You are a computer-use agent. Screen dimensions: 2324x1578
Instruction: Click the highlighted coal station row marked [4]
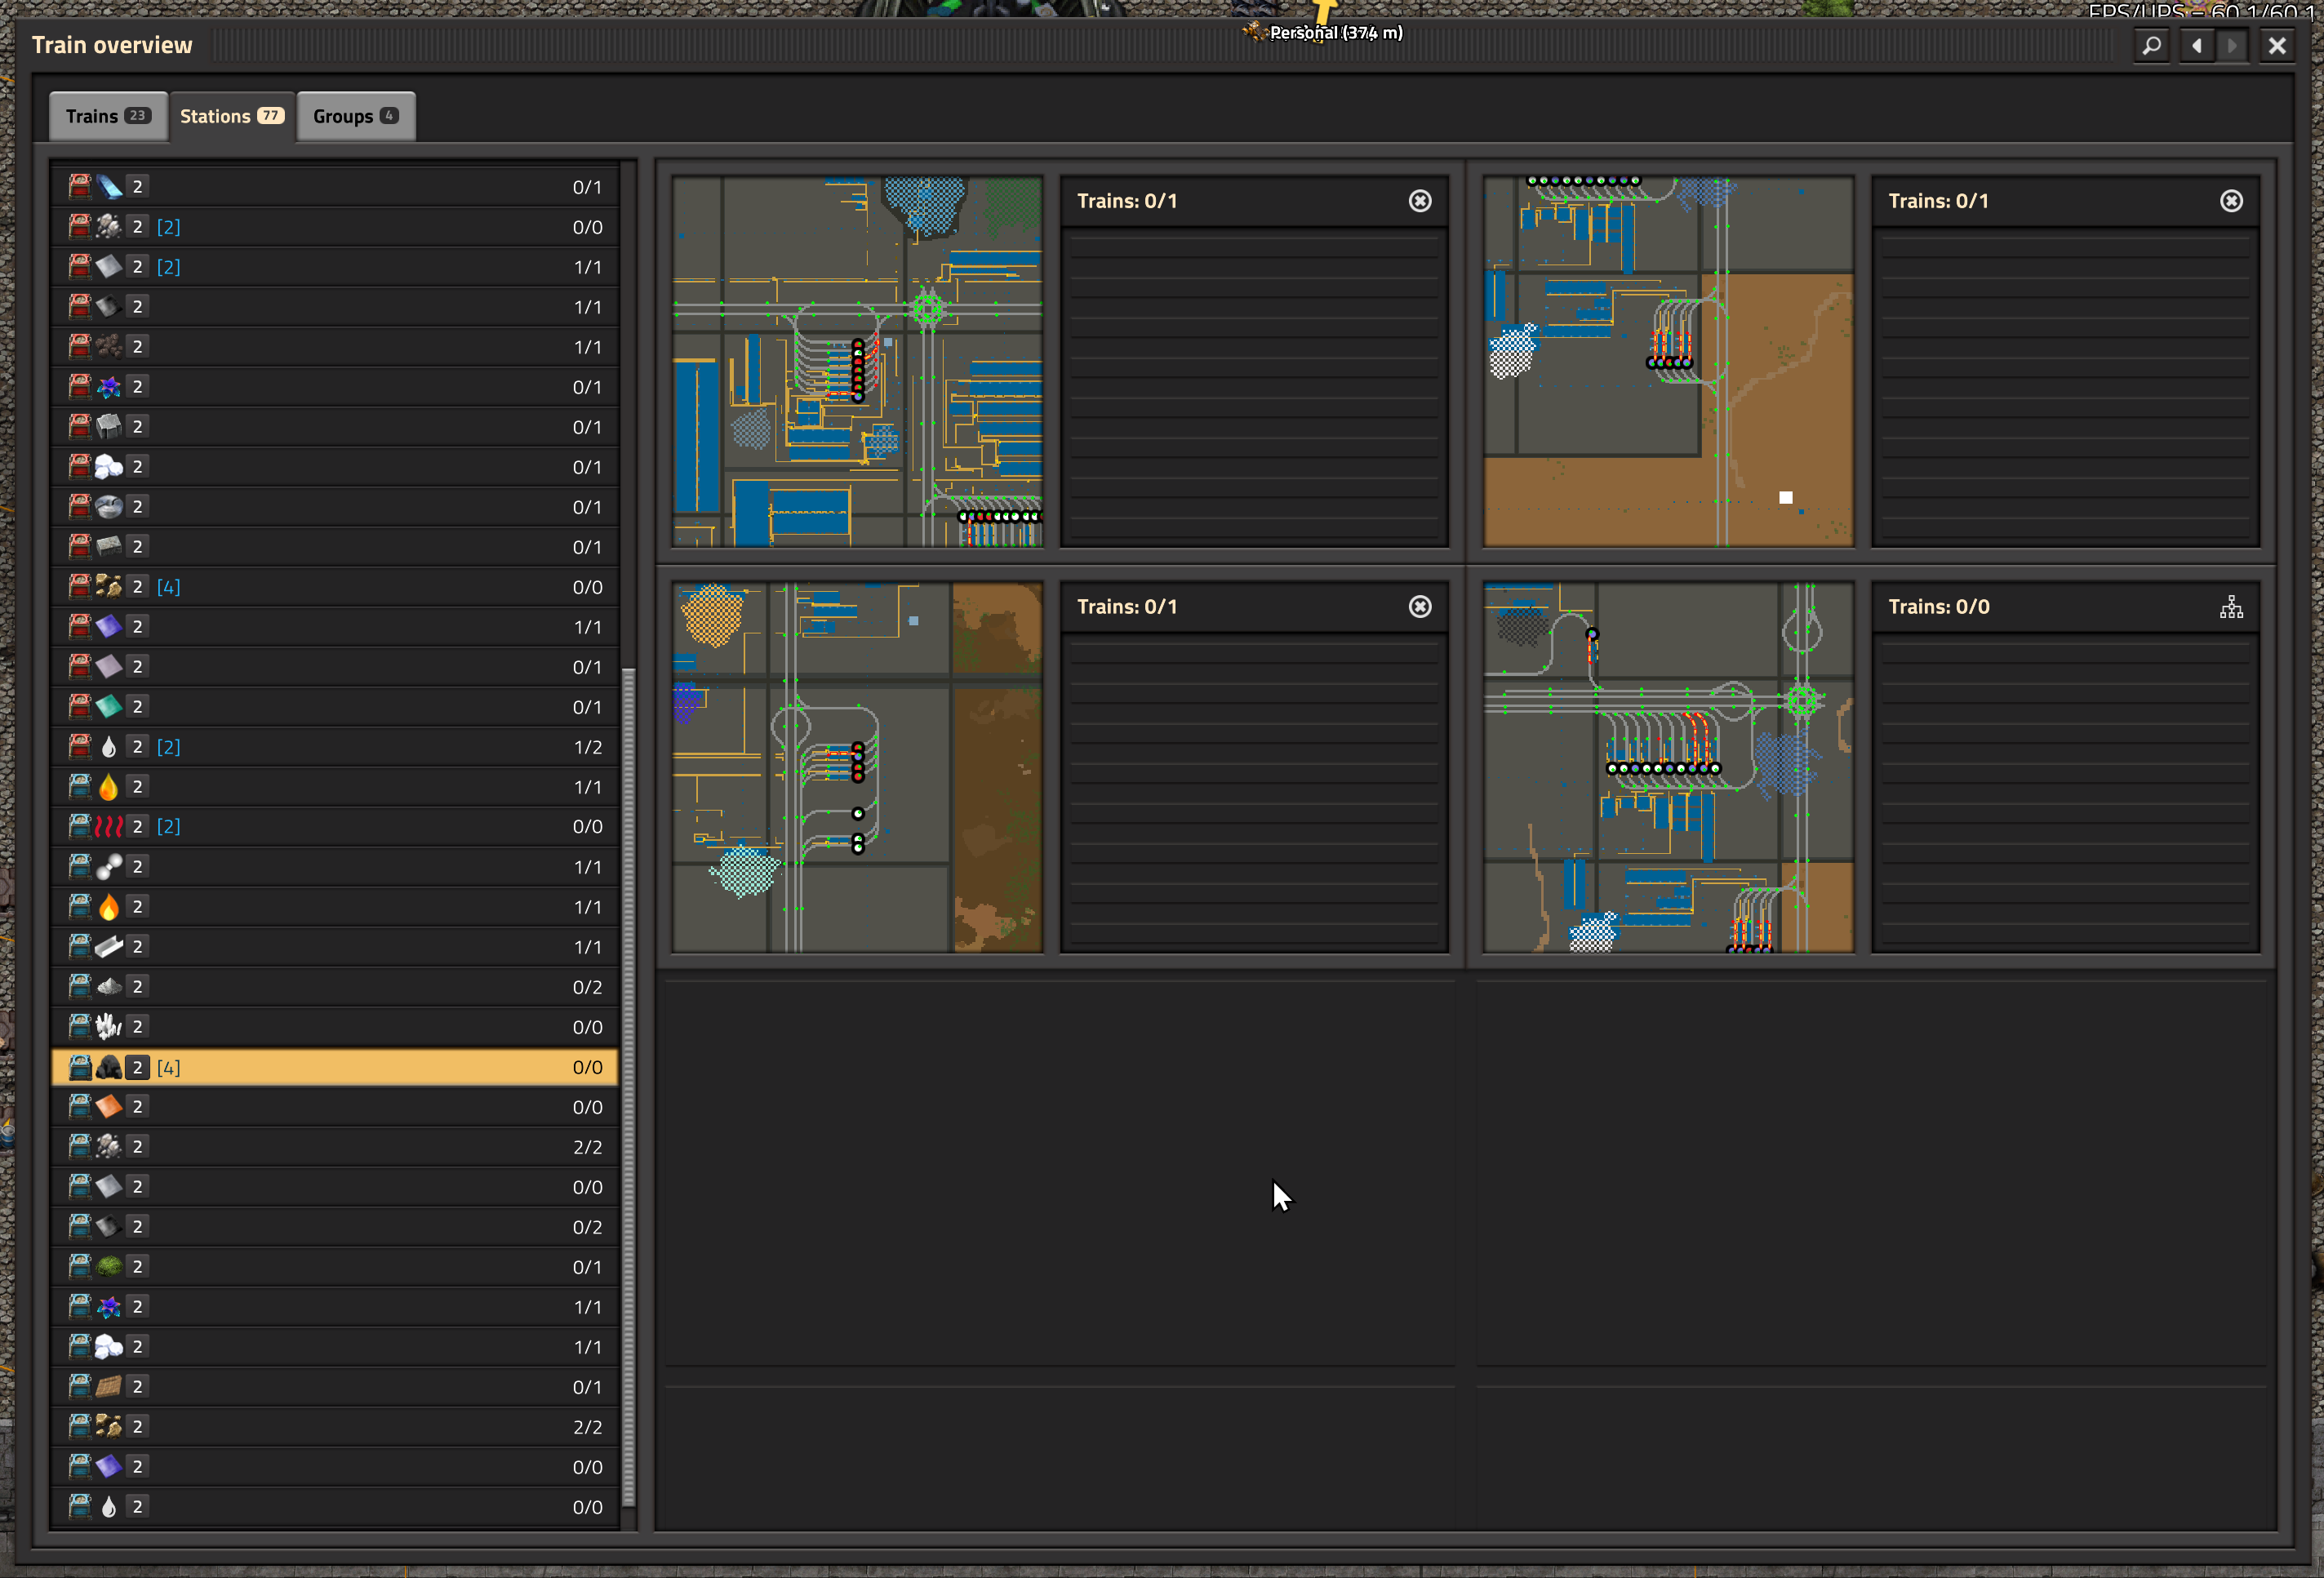(335, 1067)
